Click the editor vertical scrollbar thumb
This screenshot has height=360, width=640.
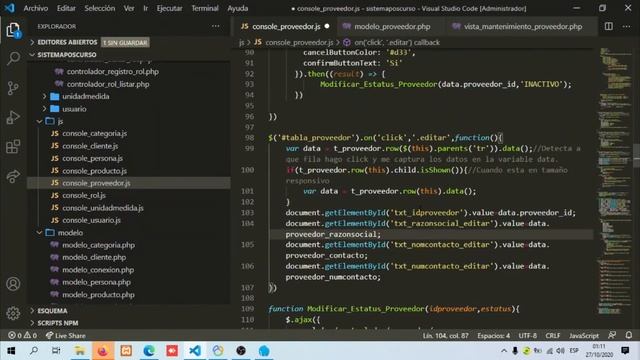(636, 155)
